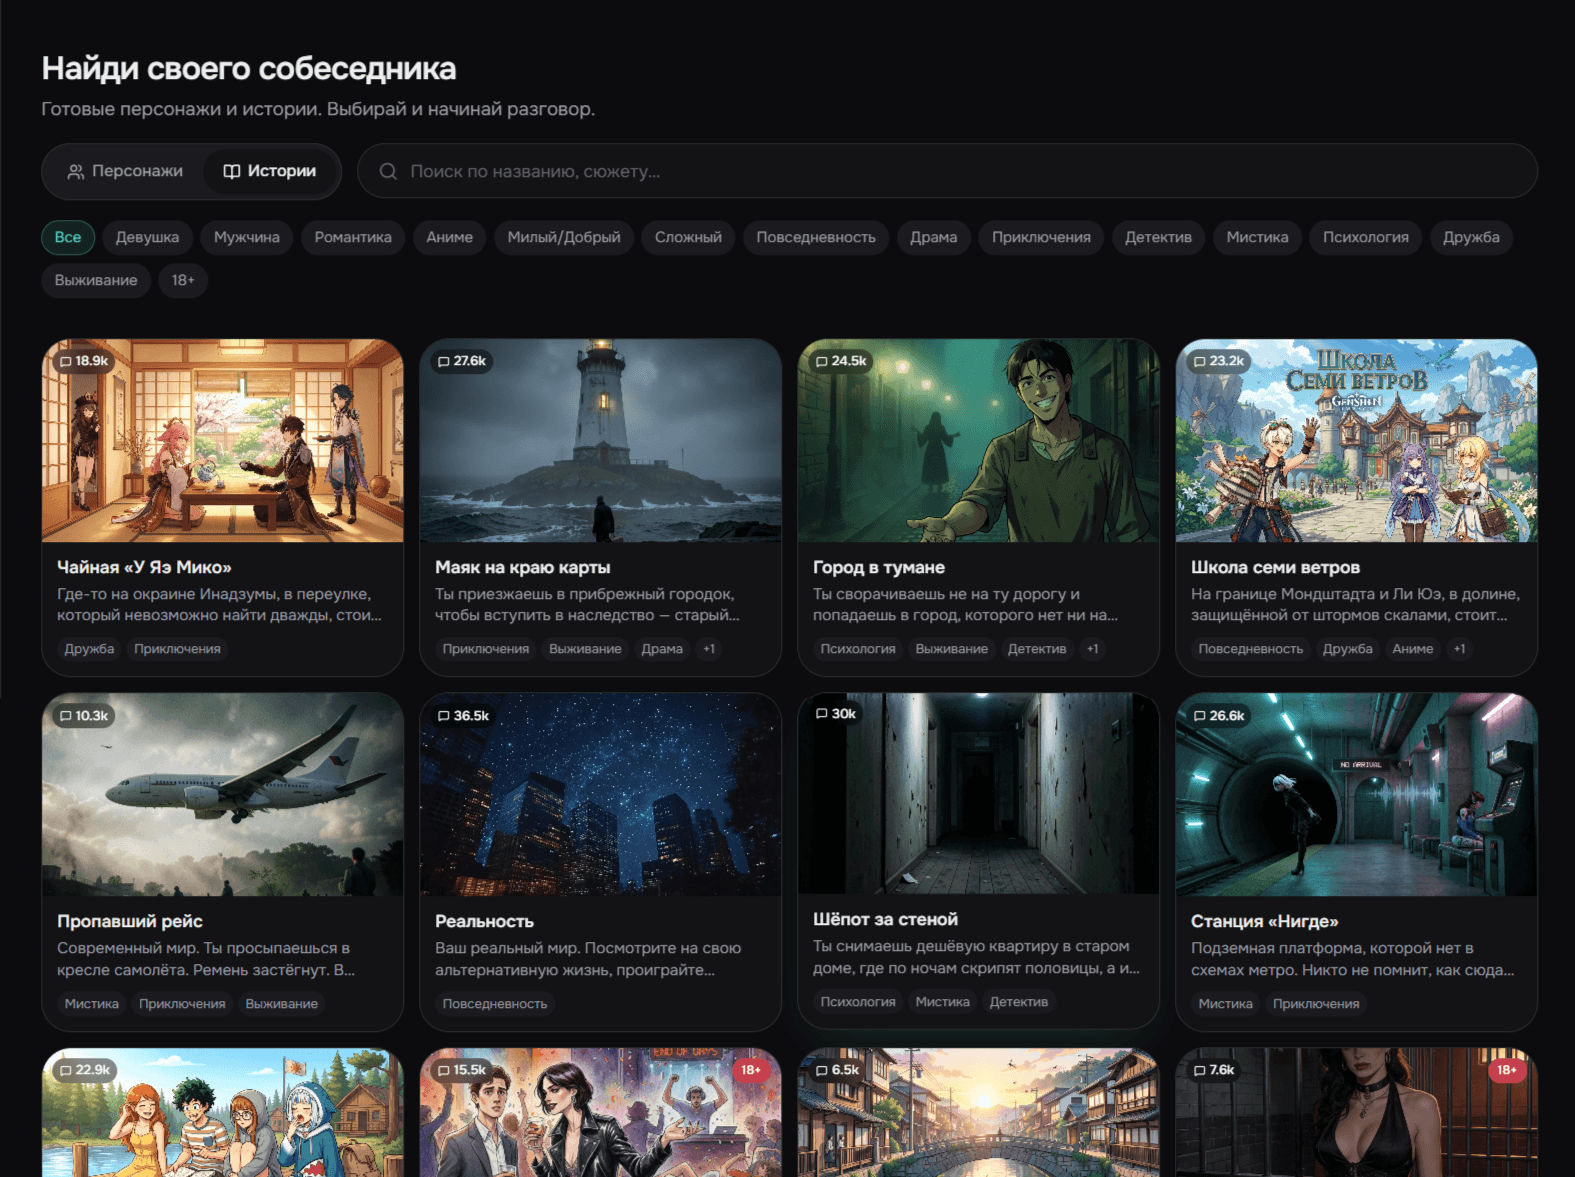1575x1177 pixels.
Task: Open Город в тумане story title
Action: point(879,567)
